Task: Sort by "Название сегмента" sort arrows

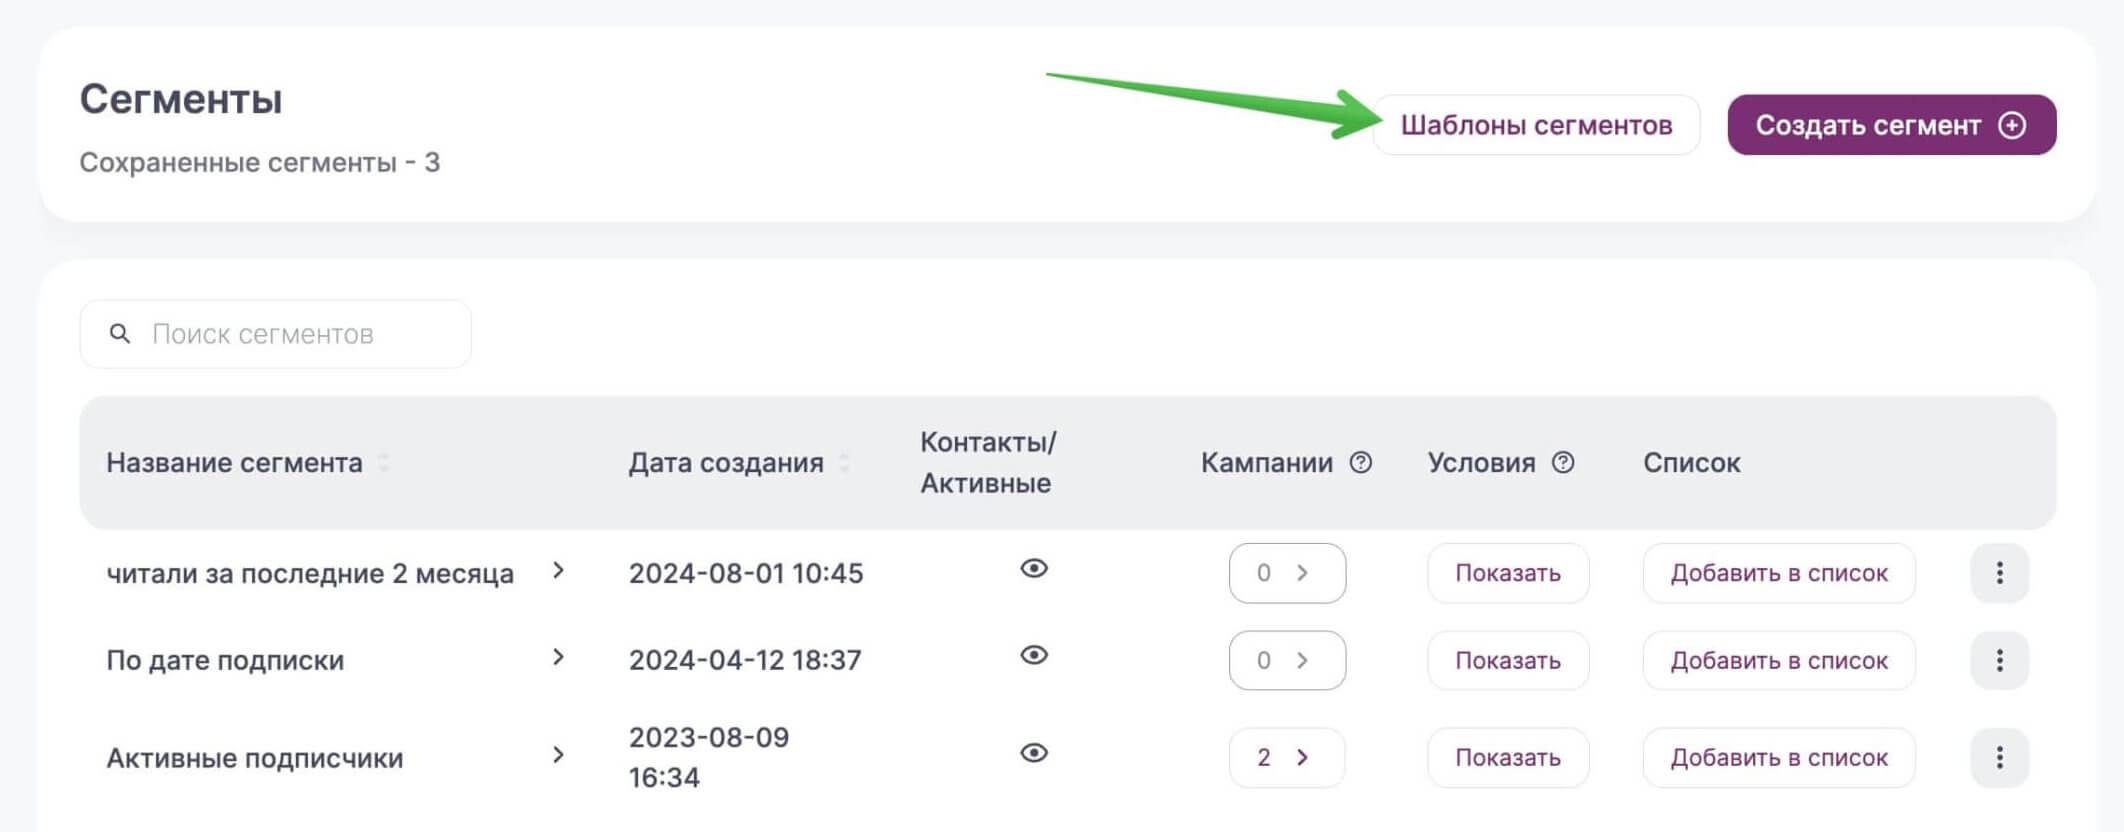Action: (384, 463)
